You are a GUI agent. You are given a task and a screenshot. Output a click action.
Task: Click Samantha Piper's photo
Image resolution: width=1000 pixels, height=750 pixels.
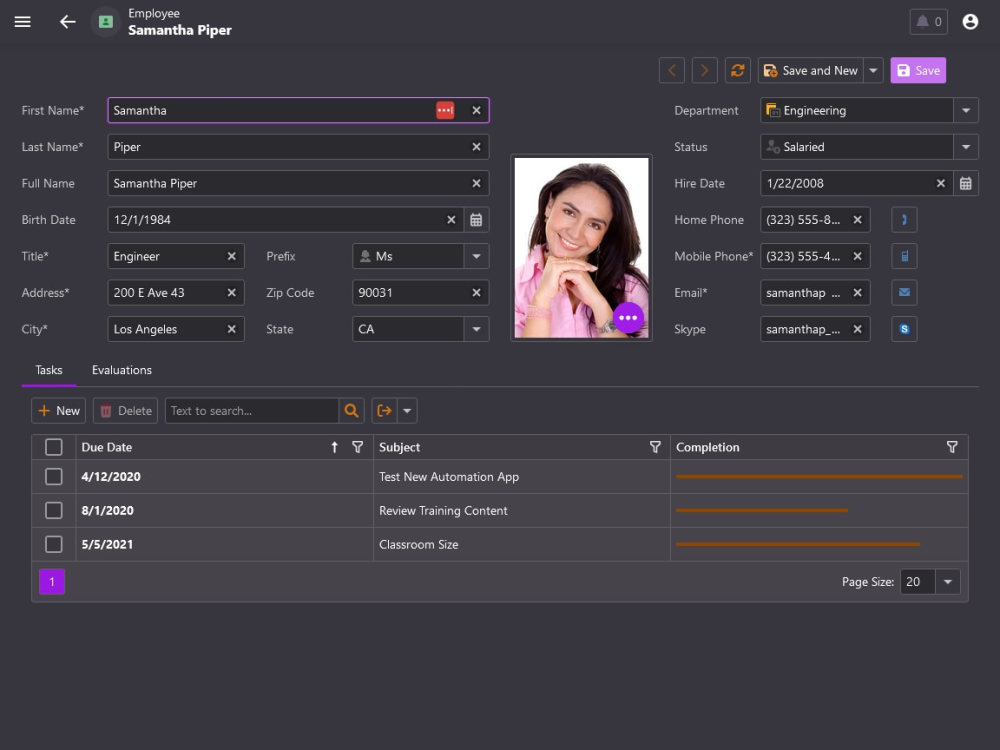(x=581, y=247)
